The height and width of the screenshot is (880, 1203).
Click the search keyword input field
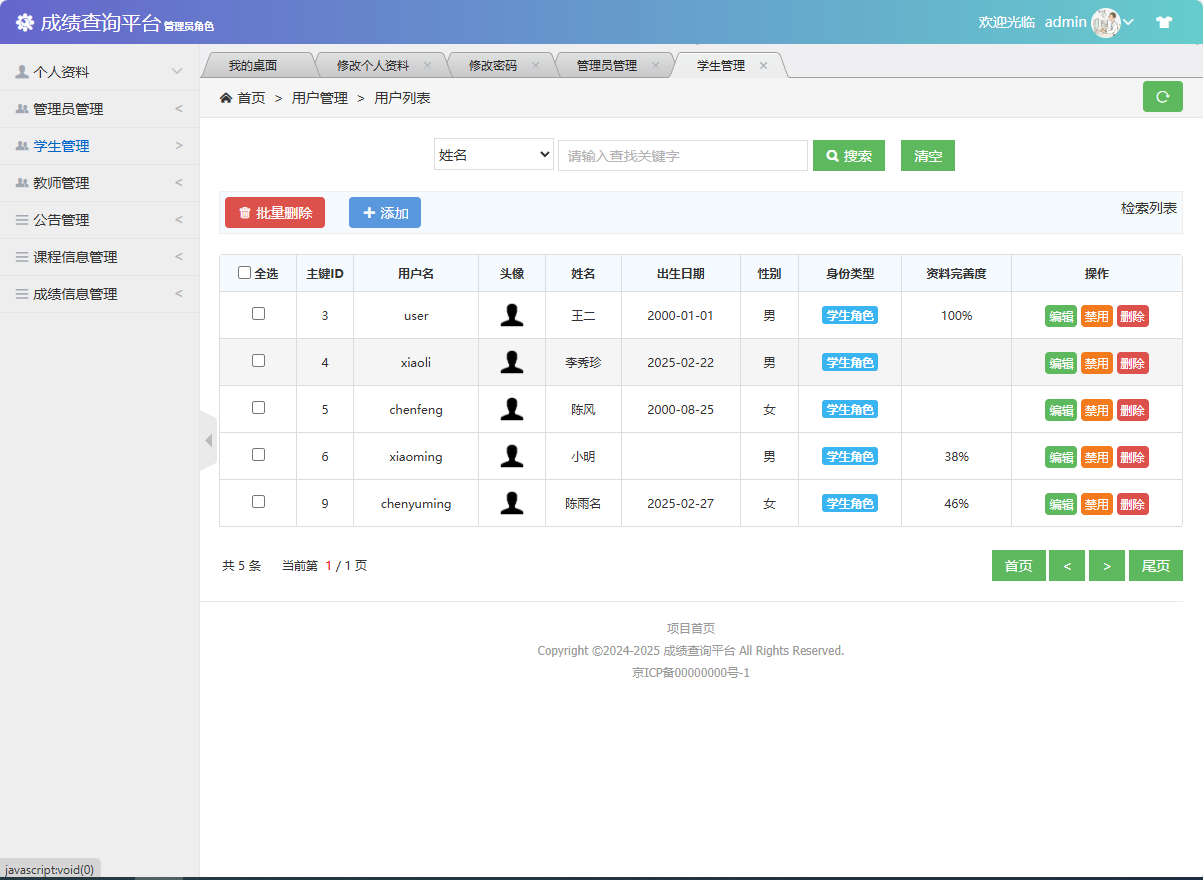tap(682, 155)
